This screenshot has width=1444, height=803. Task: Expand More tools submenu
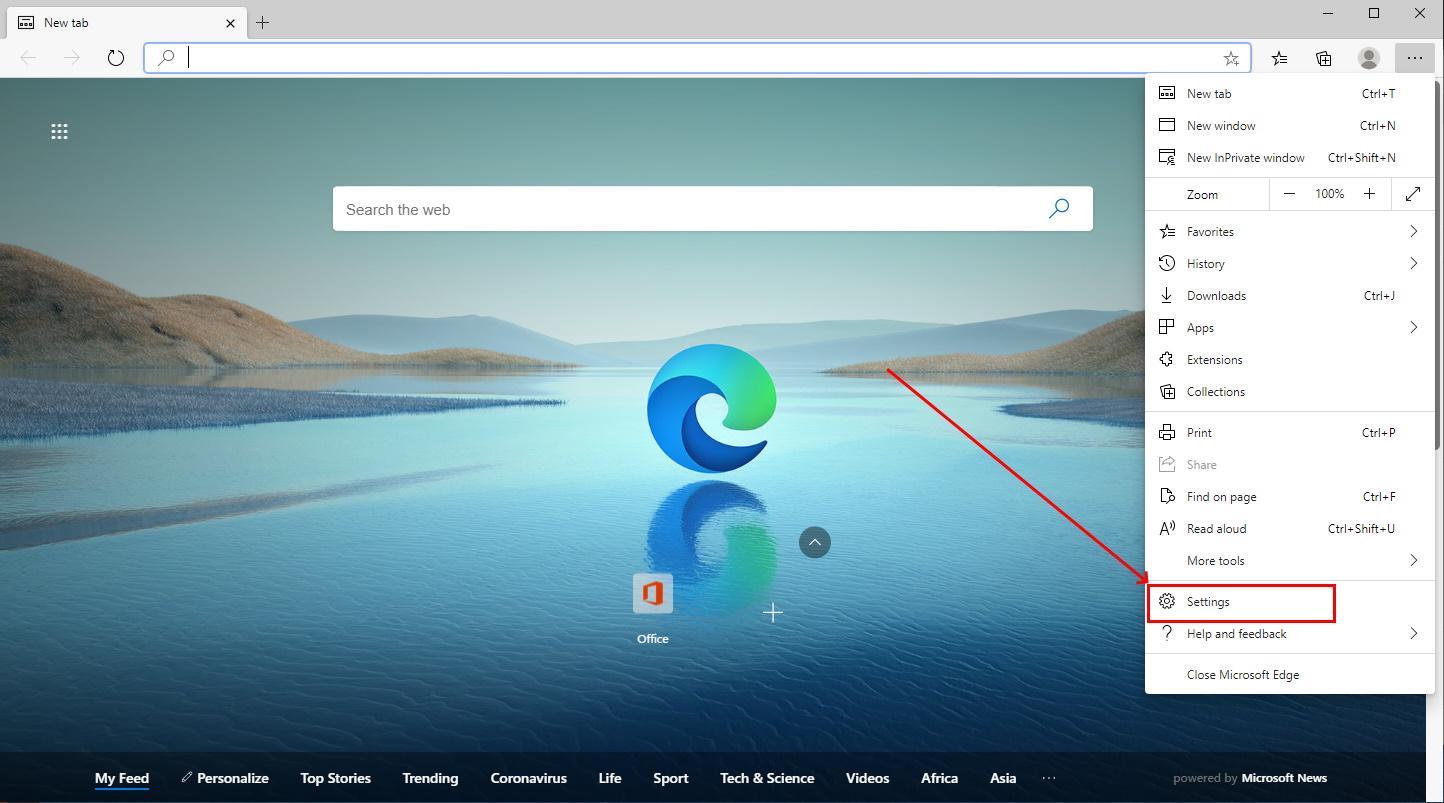[1289, 560]
